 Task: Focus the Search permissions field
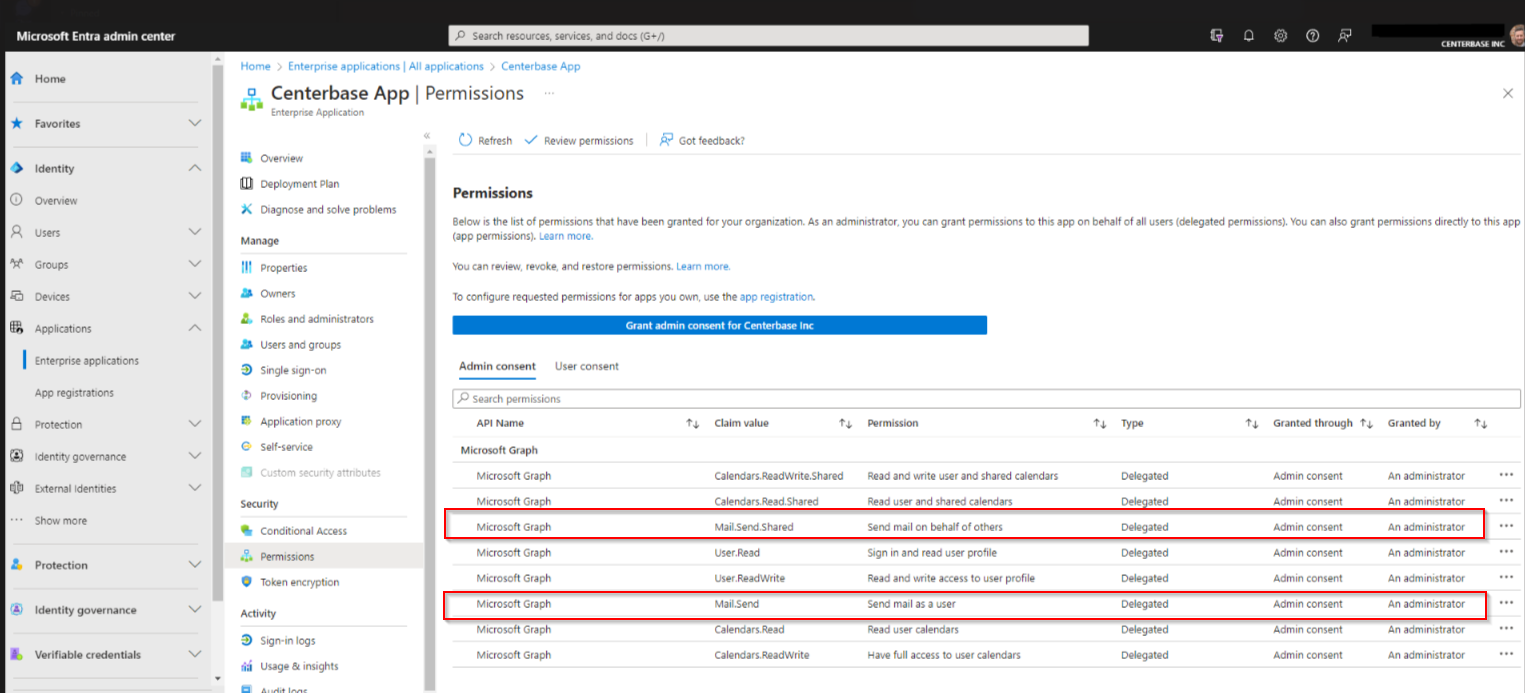[988, 399]
